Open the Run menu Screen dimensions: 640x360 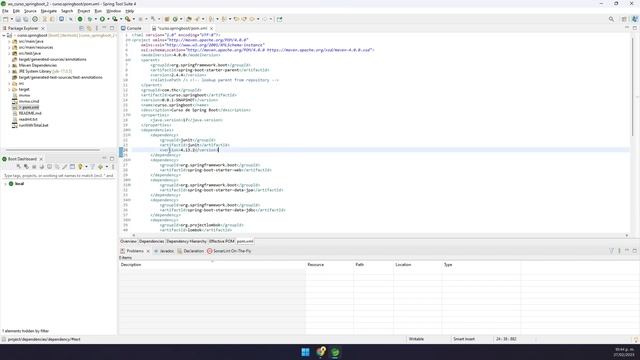(98, 11)
